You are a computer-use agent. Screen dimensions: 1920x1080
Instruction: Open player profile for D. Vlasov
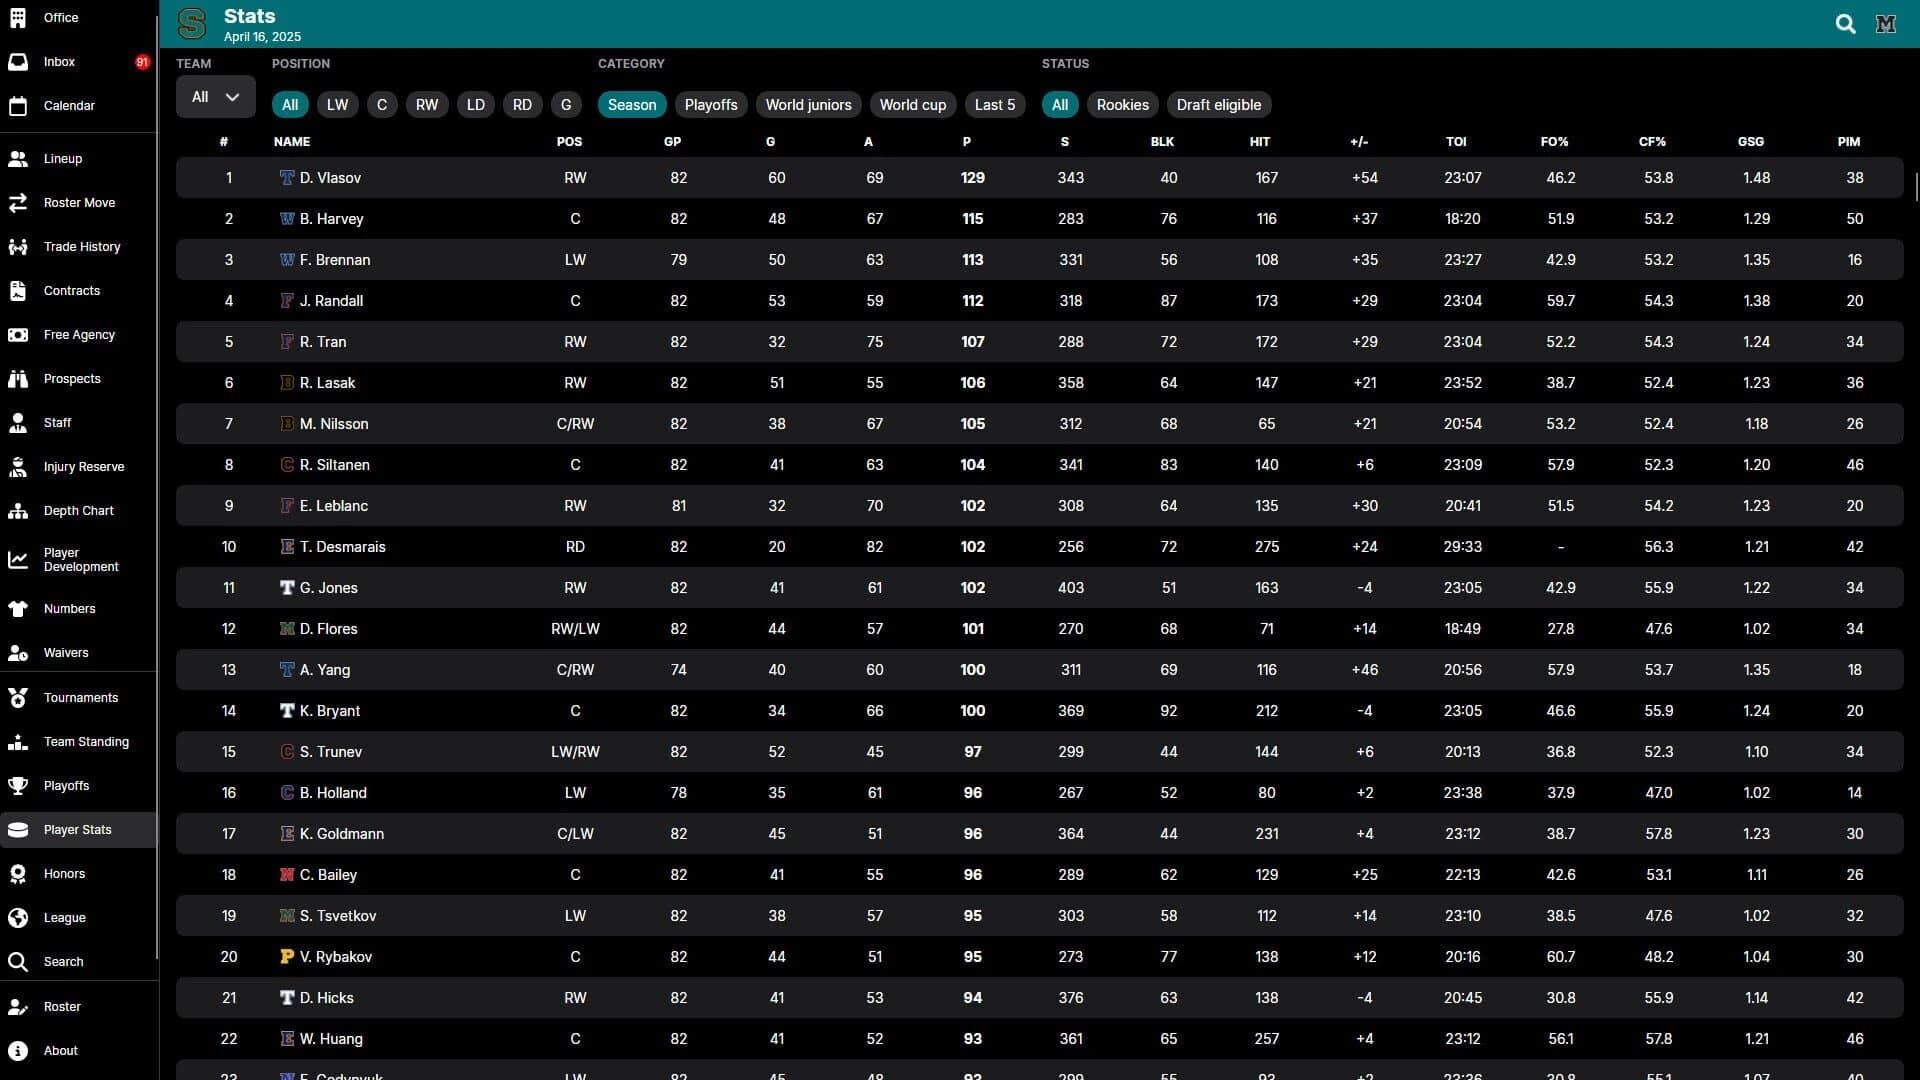coord(330,177)
